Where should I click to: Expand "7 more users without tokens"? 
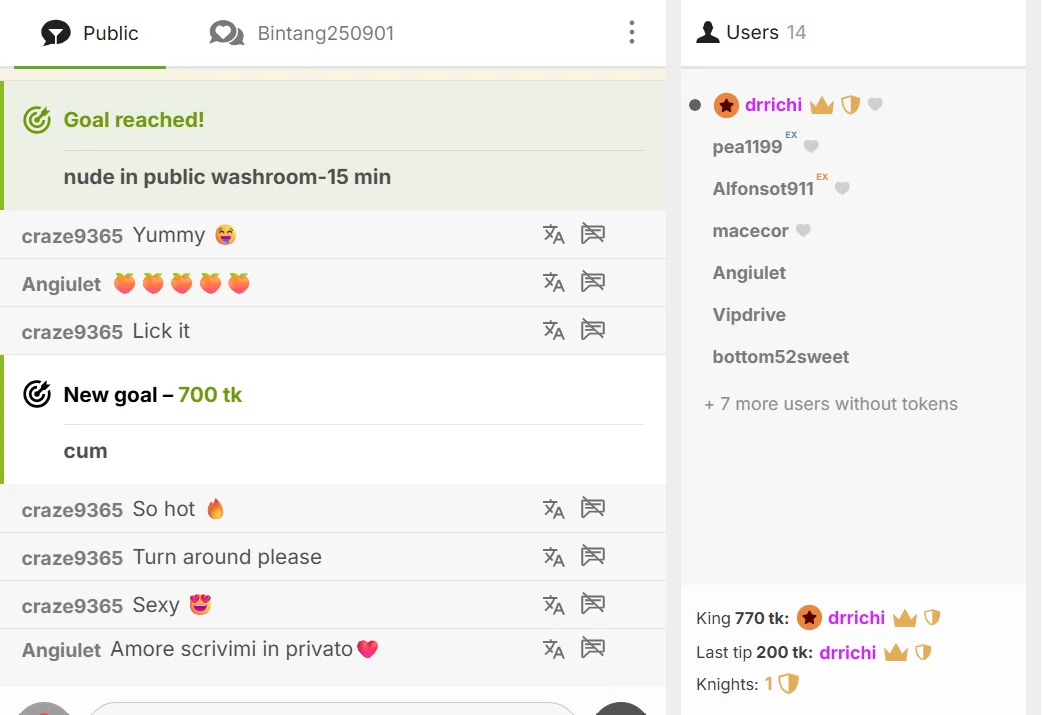(831, 404)
